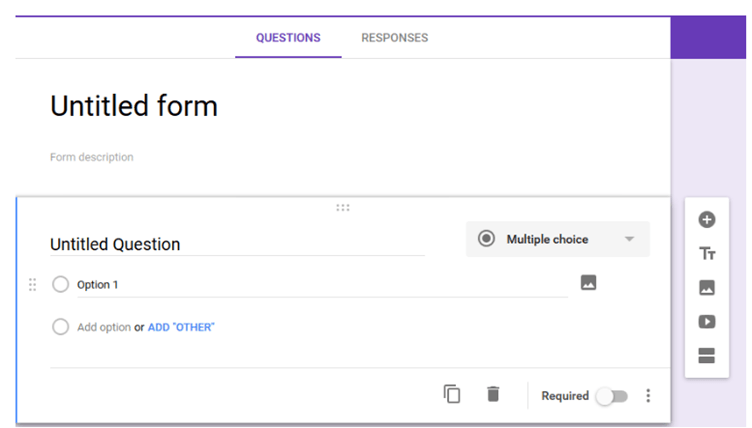Switch to the Responses tab
The image size is (752, 428).
[x=395, y=38]
